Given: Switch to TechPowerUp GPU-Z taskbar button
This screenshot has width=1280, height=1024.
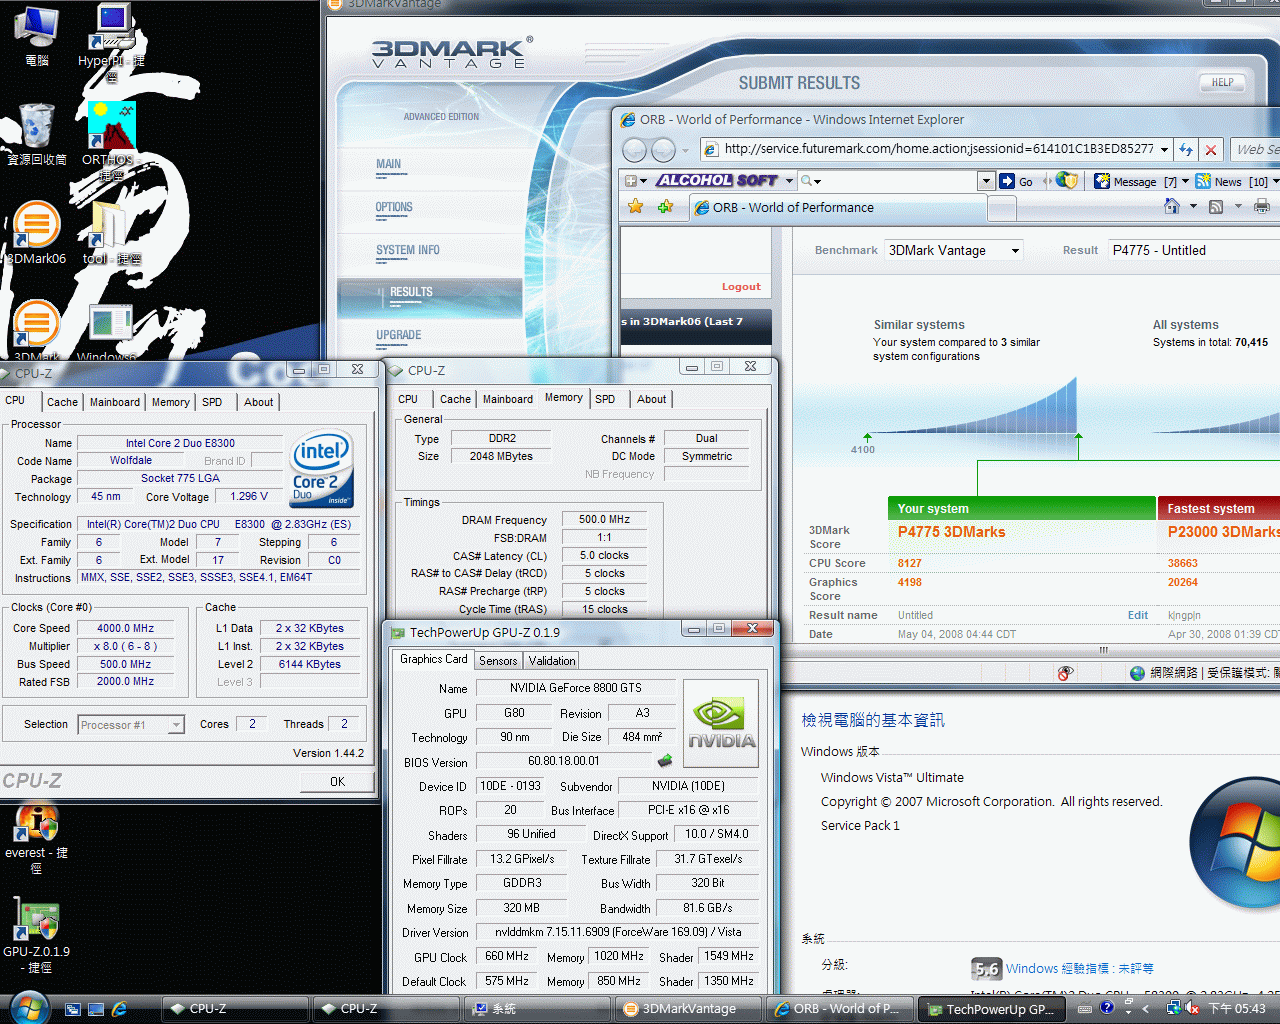Looking at the screenshot, I should pos(992,1009).
